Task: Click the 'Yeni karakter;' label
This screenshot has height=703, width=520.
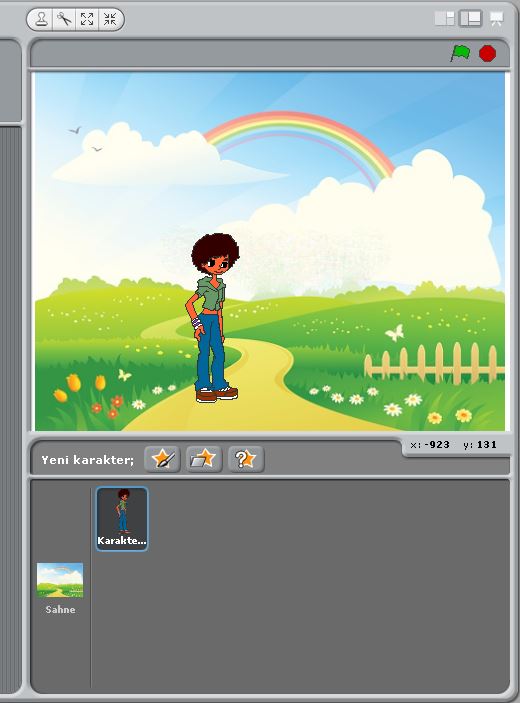Action: [x=87, y=460]
